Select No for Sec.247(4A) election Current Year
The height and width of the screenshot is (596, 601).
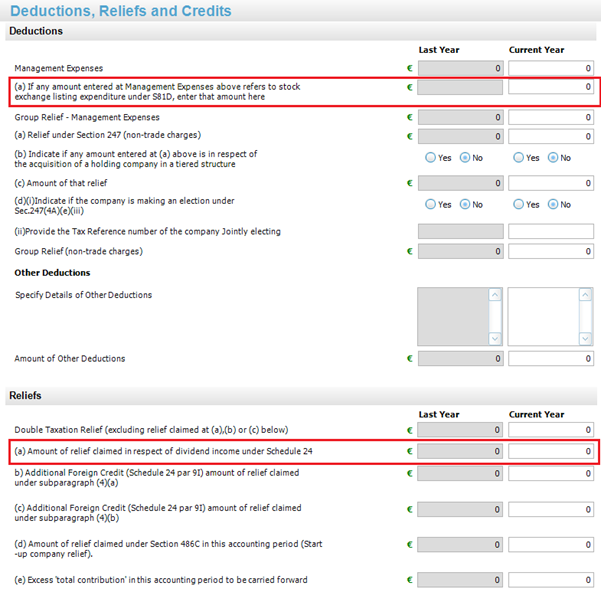tap(553, 204)
